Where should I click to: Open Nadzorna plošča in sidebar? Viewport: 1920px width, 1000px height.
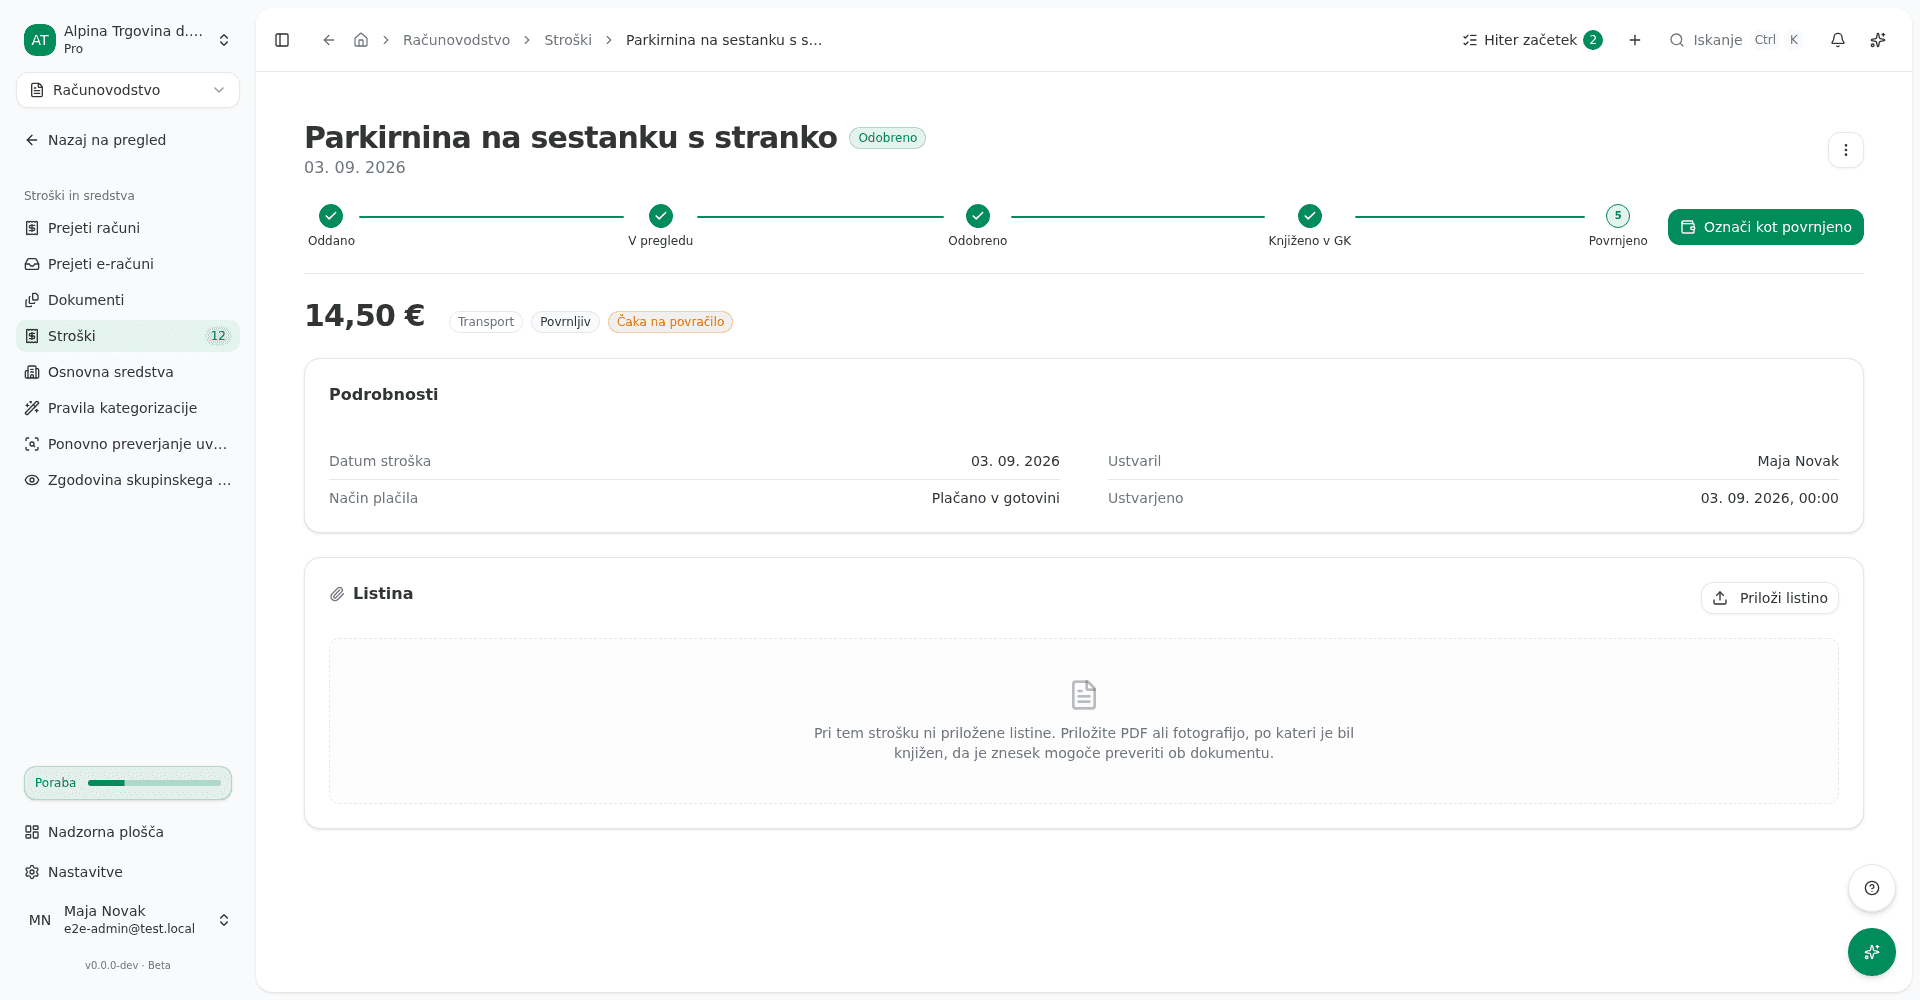coord(128,832)
